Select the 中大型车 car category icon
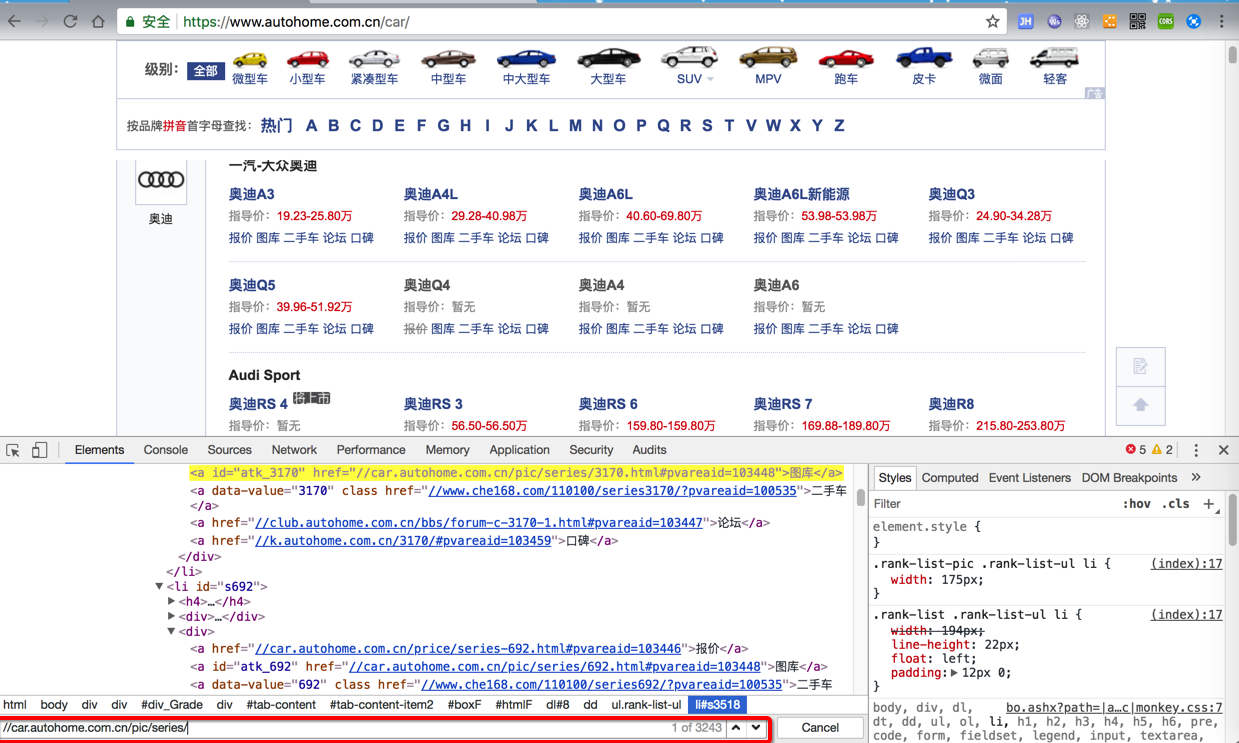 point(526,59)
